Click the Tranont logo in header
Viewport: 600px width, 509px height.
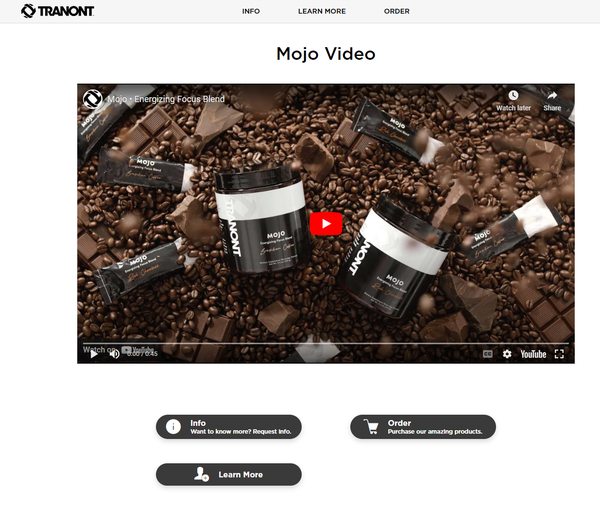(x=57, y=11)
